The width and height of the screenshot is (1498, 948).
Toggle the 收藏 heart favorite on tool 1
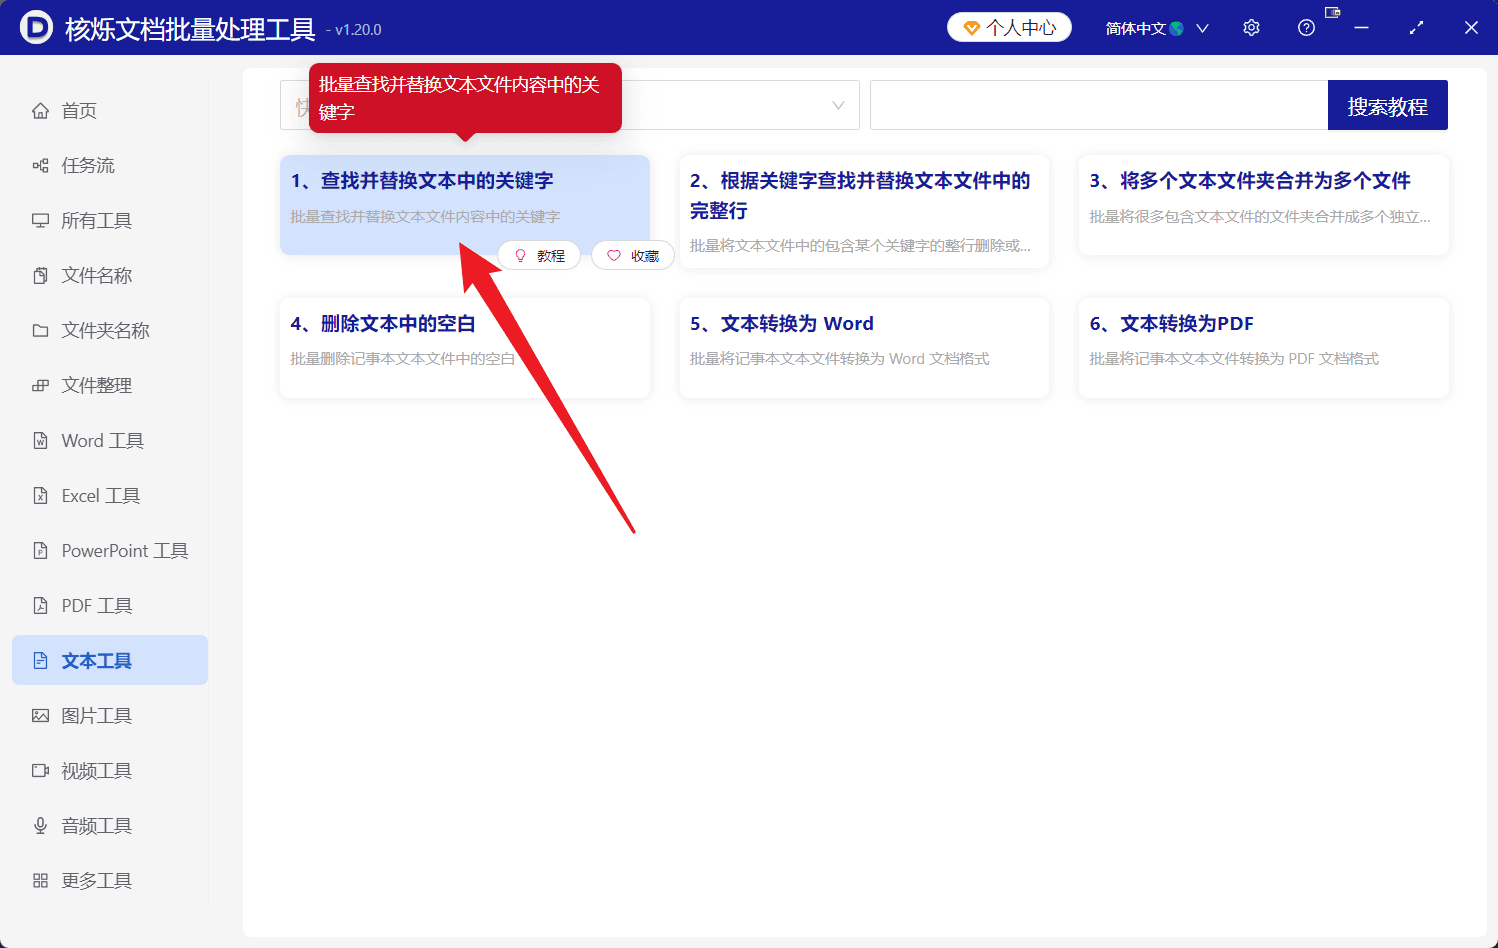point(632,255)
